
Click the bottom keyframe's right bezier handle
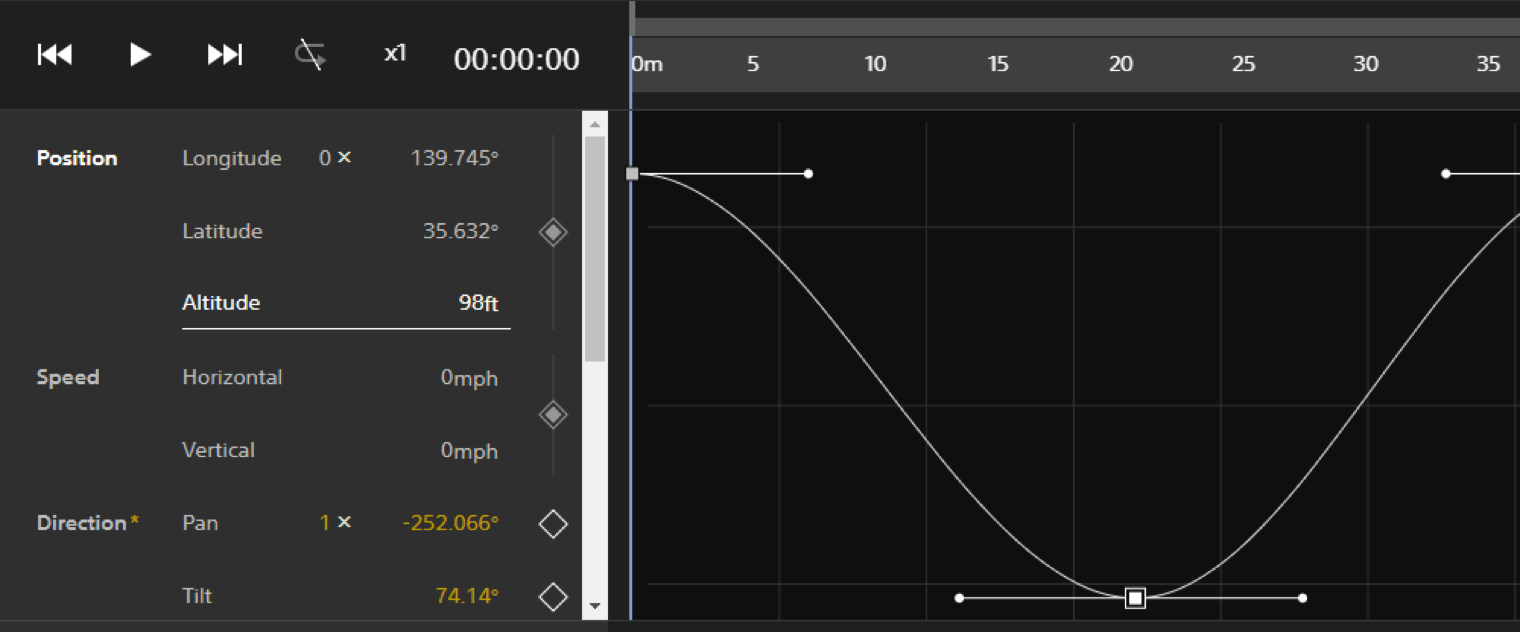click(1302, 598)
